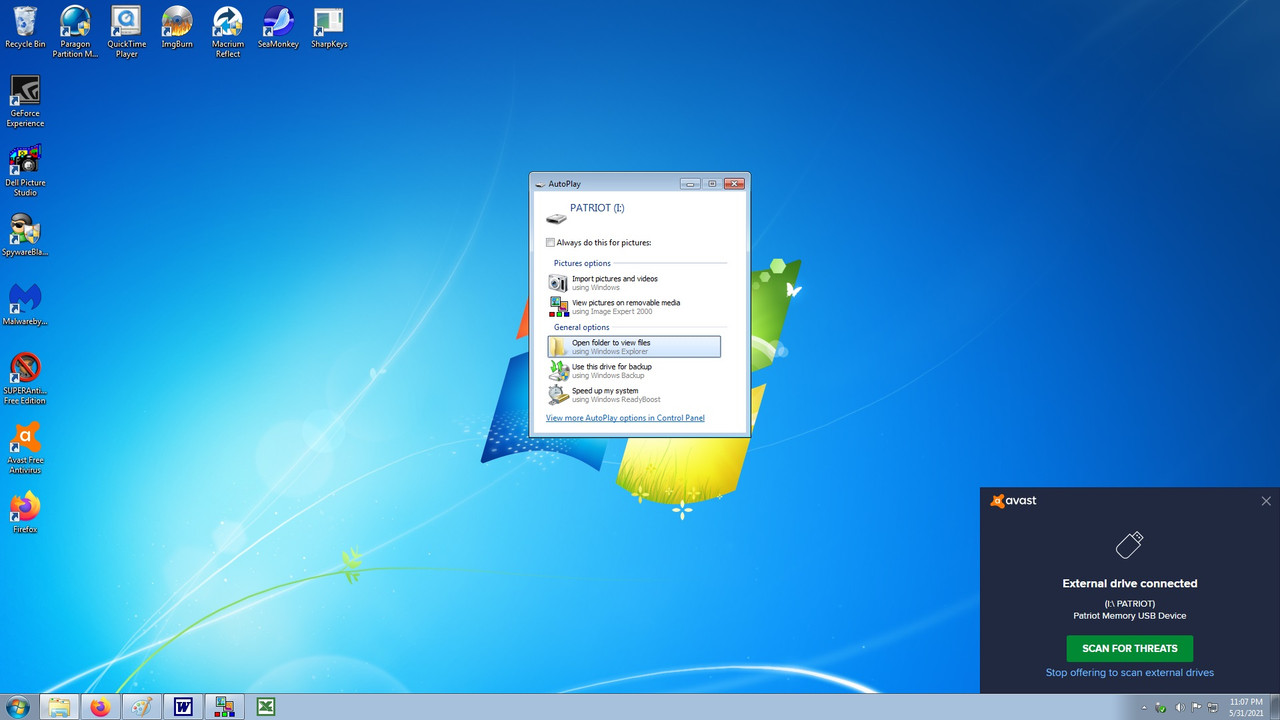Launch the SeaMonkey browser
The height and width of the screenshot is (720, 1280).
click(278, 22)
